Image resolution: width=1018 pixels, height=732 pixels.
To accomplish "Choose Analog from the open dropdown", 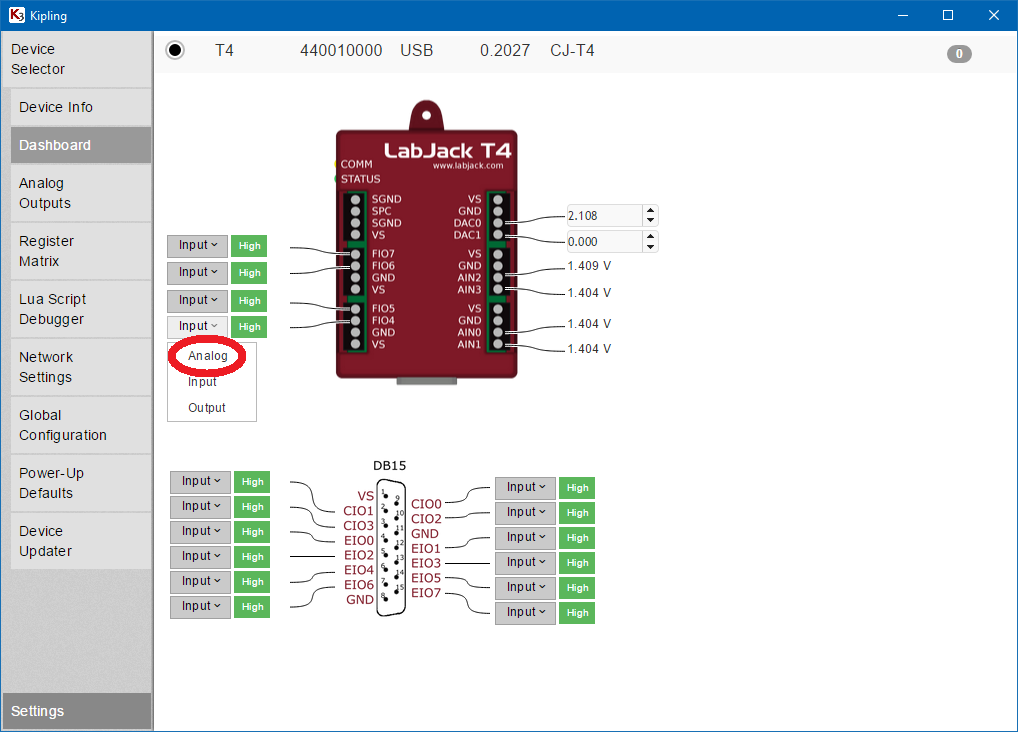I will click(x=208, y=356).
